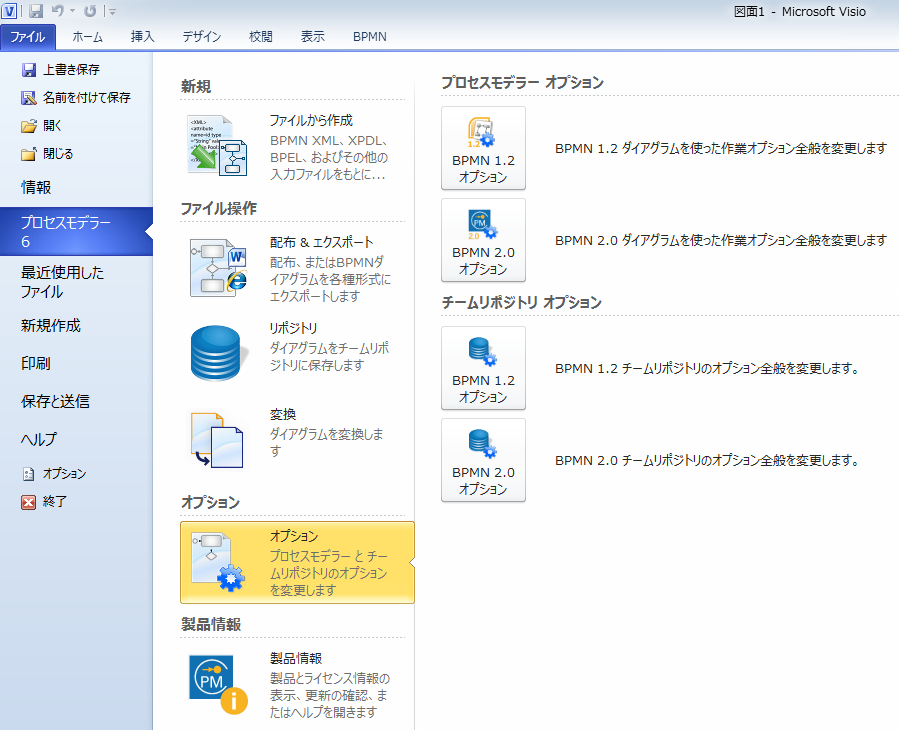Switch to the 挿入 tab
Image resolution: width=899 pixels, height=730 pixels.
pos(142,37)
